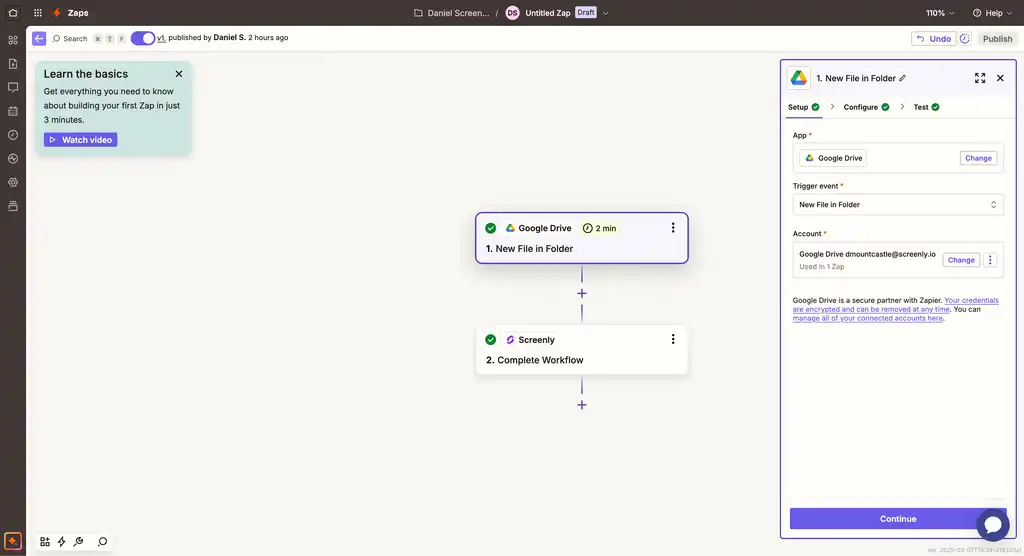This screenshot has width=1024, height=556.
Task: Open Daniel Screen... folder breadcrumb
Action: pos(451,12)
